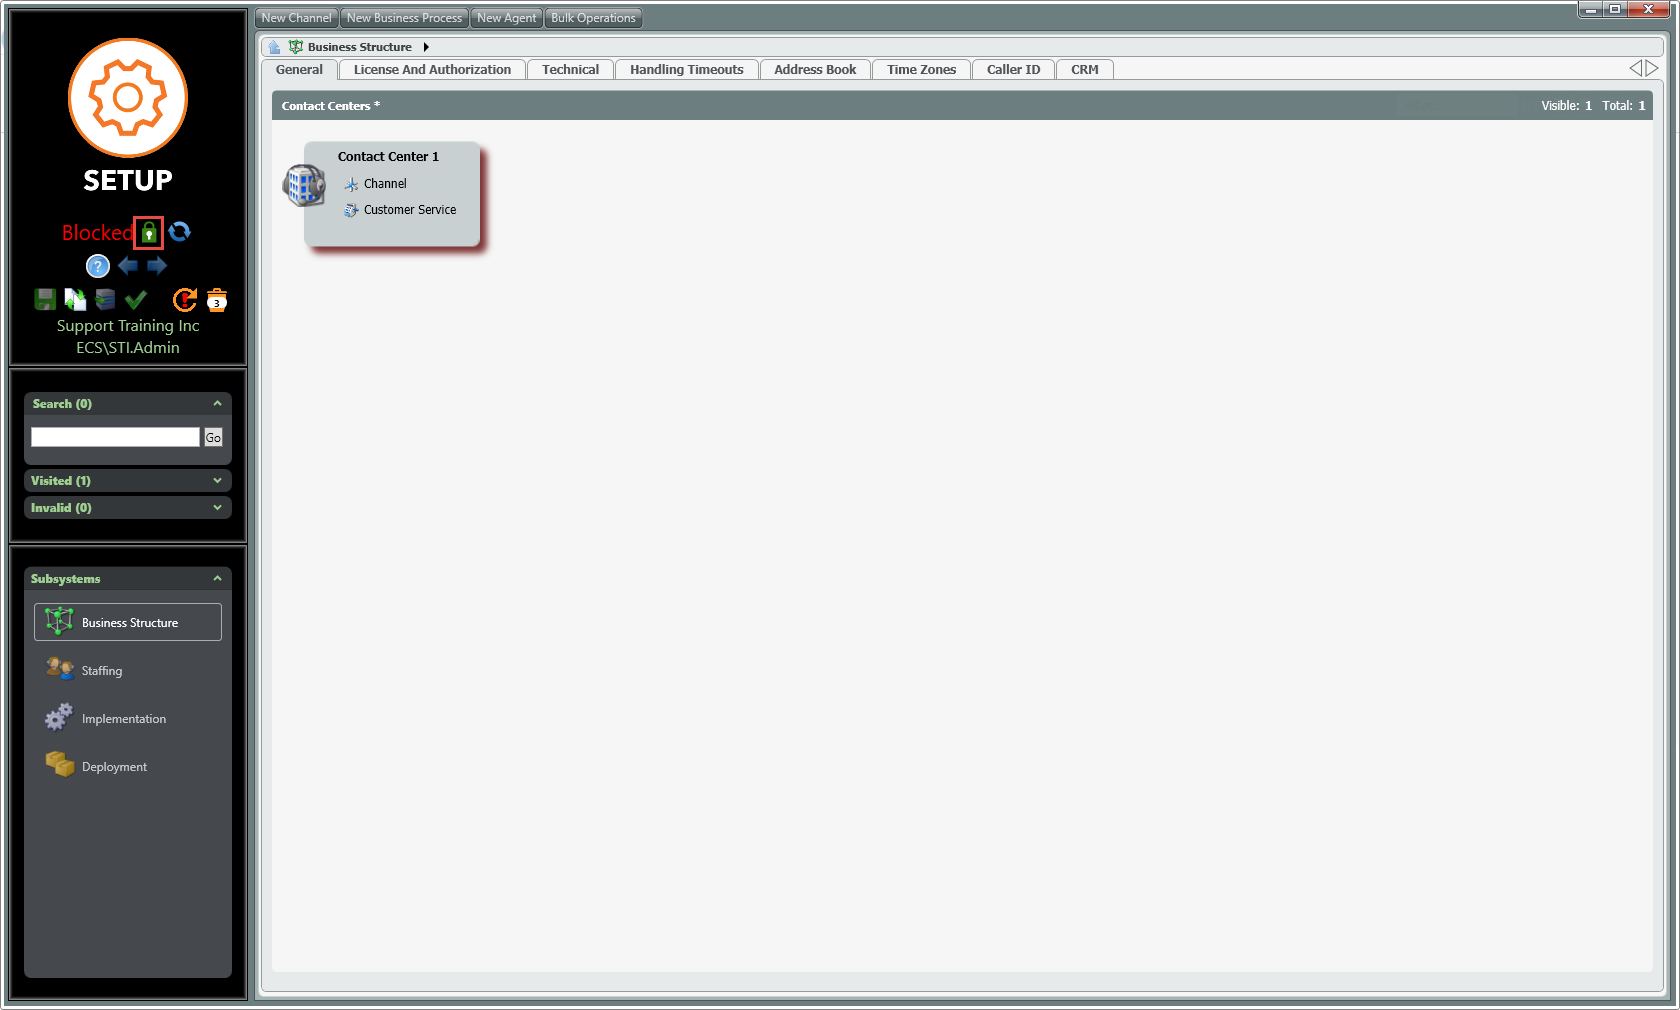Screen dimensions: 1680x1010
Task: Click the server with green arrow icon
Action: 105,299
